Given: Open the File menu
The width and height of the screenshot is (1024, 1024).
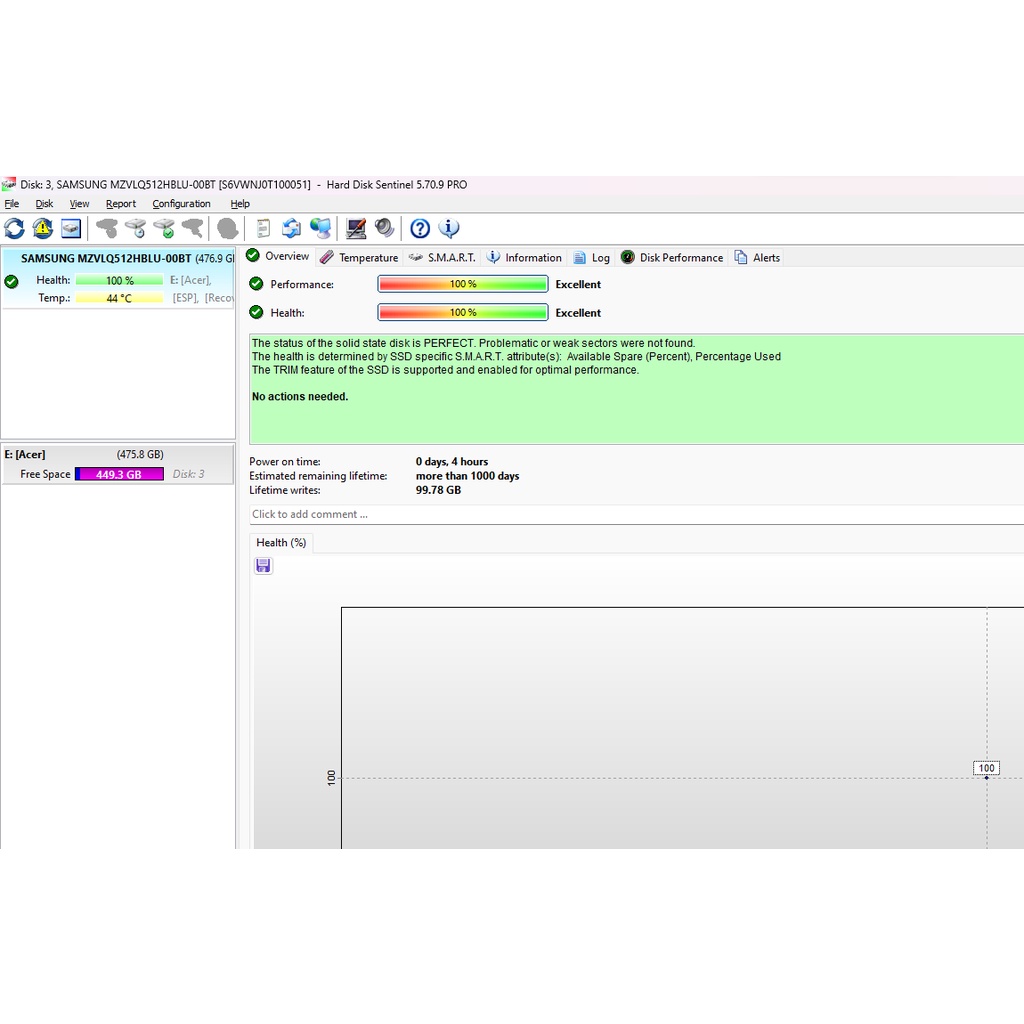Looking at the screenshot, I should [12, 204].
